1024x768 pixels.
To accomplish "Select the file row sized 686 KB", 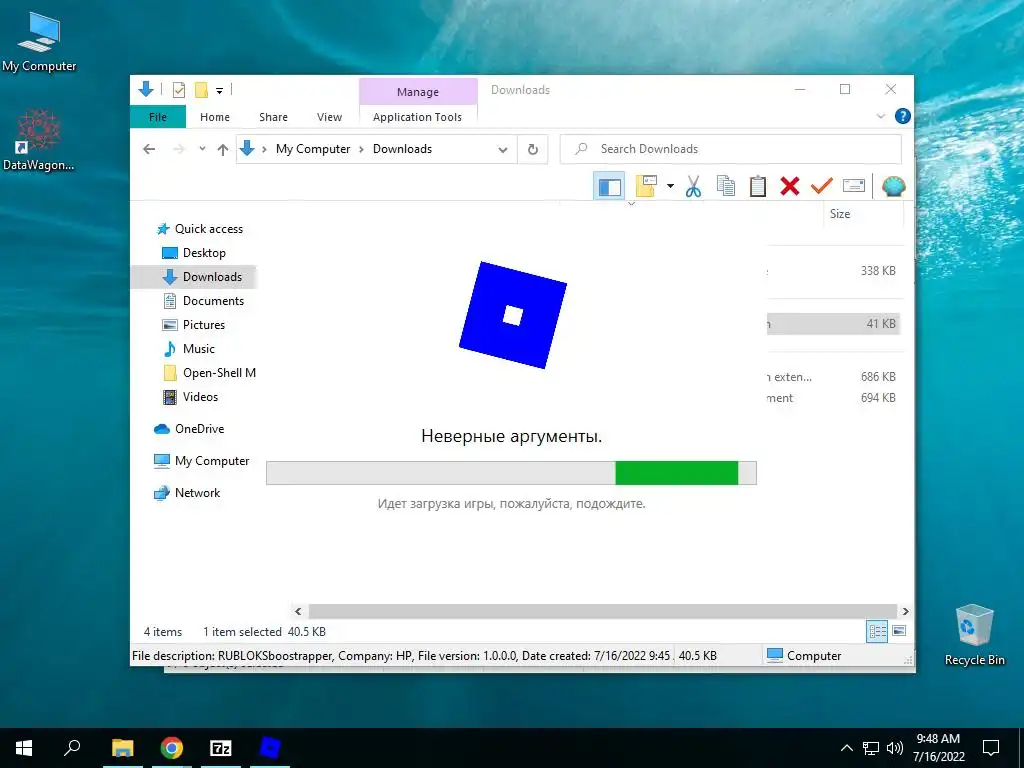I will pos(833,377).
